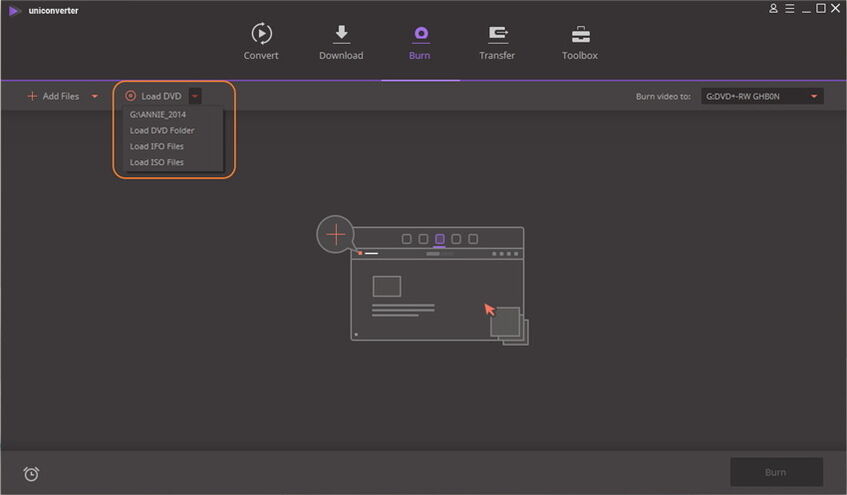The image size is (847, 495).
Task: Minimize the uniconverter window
Action: pos(806,9)
